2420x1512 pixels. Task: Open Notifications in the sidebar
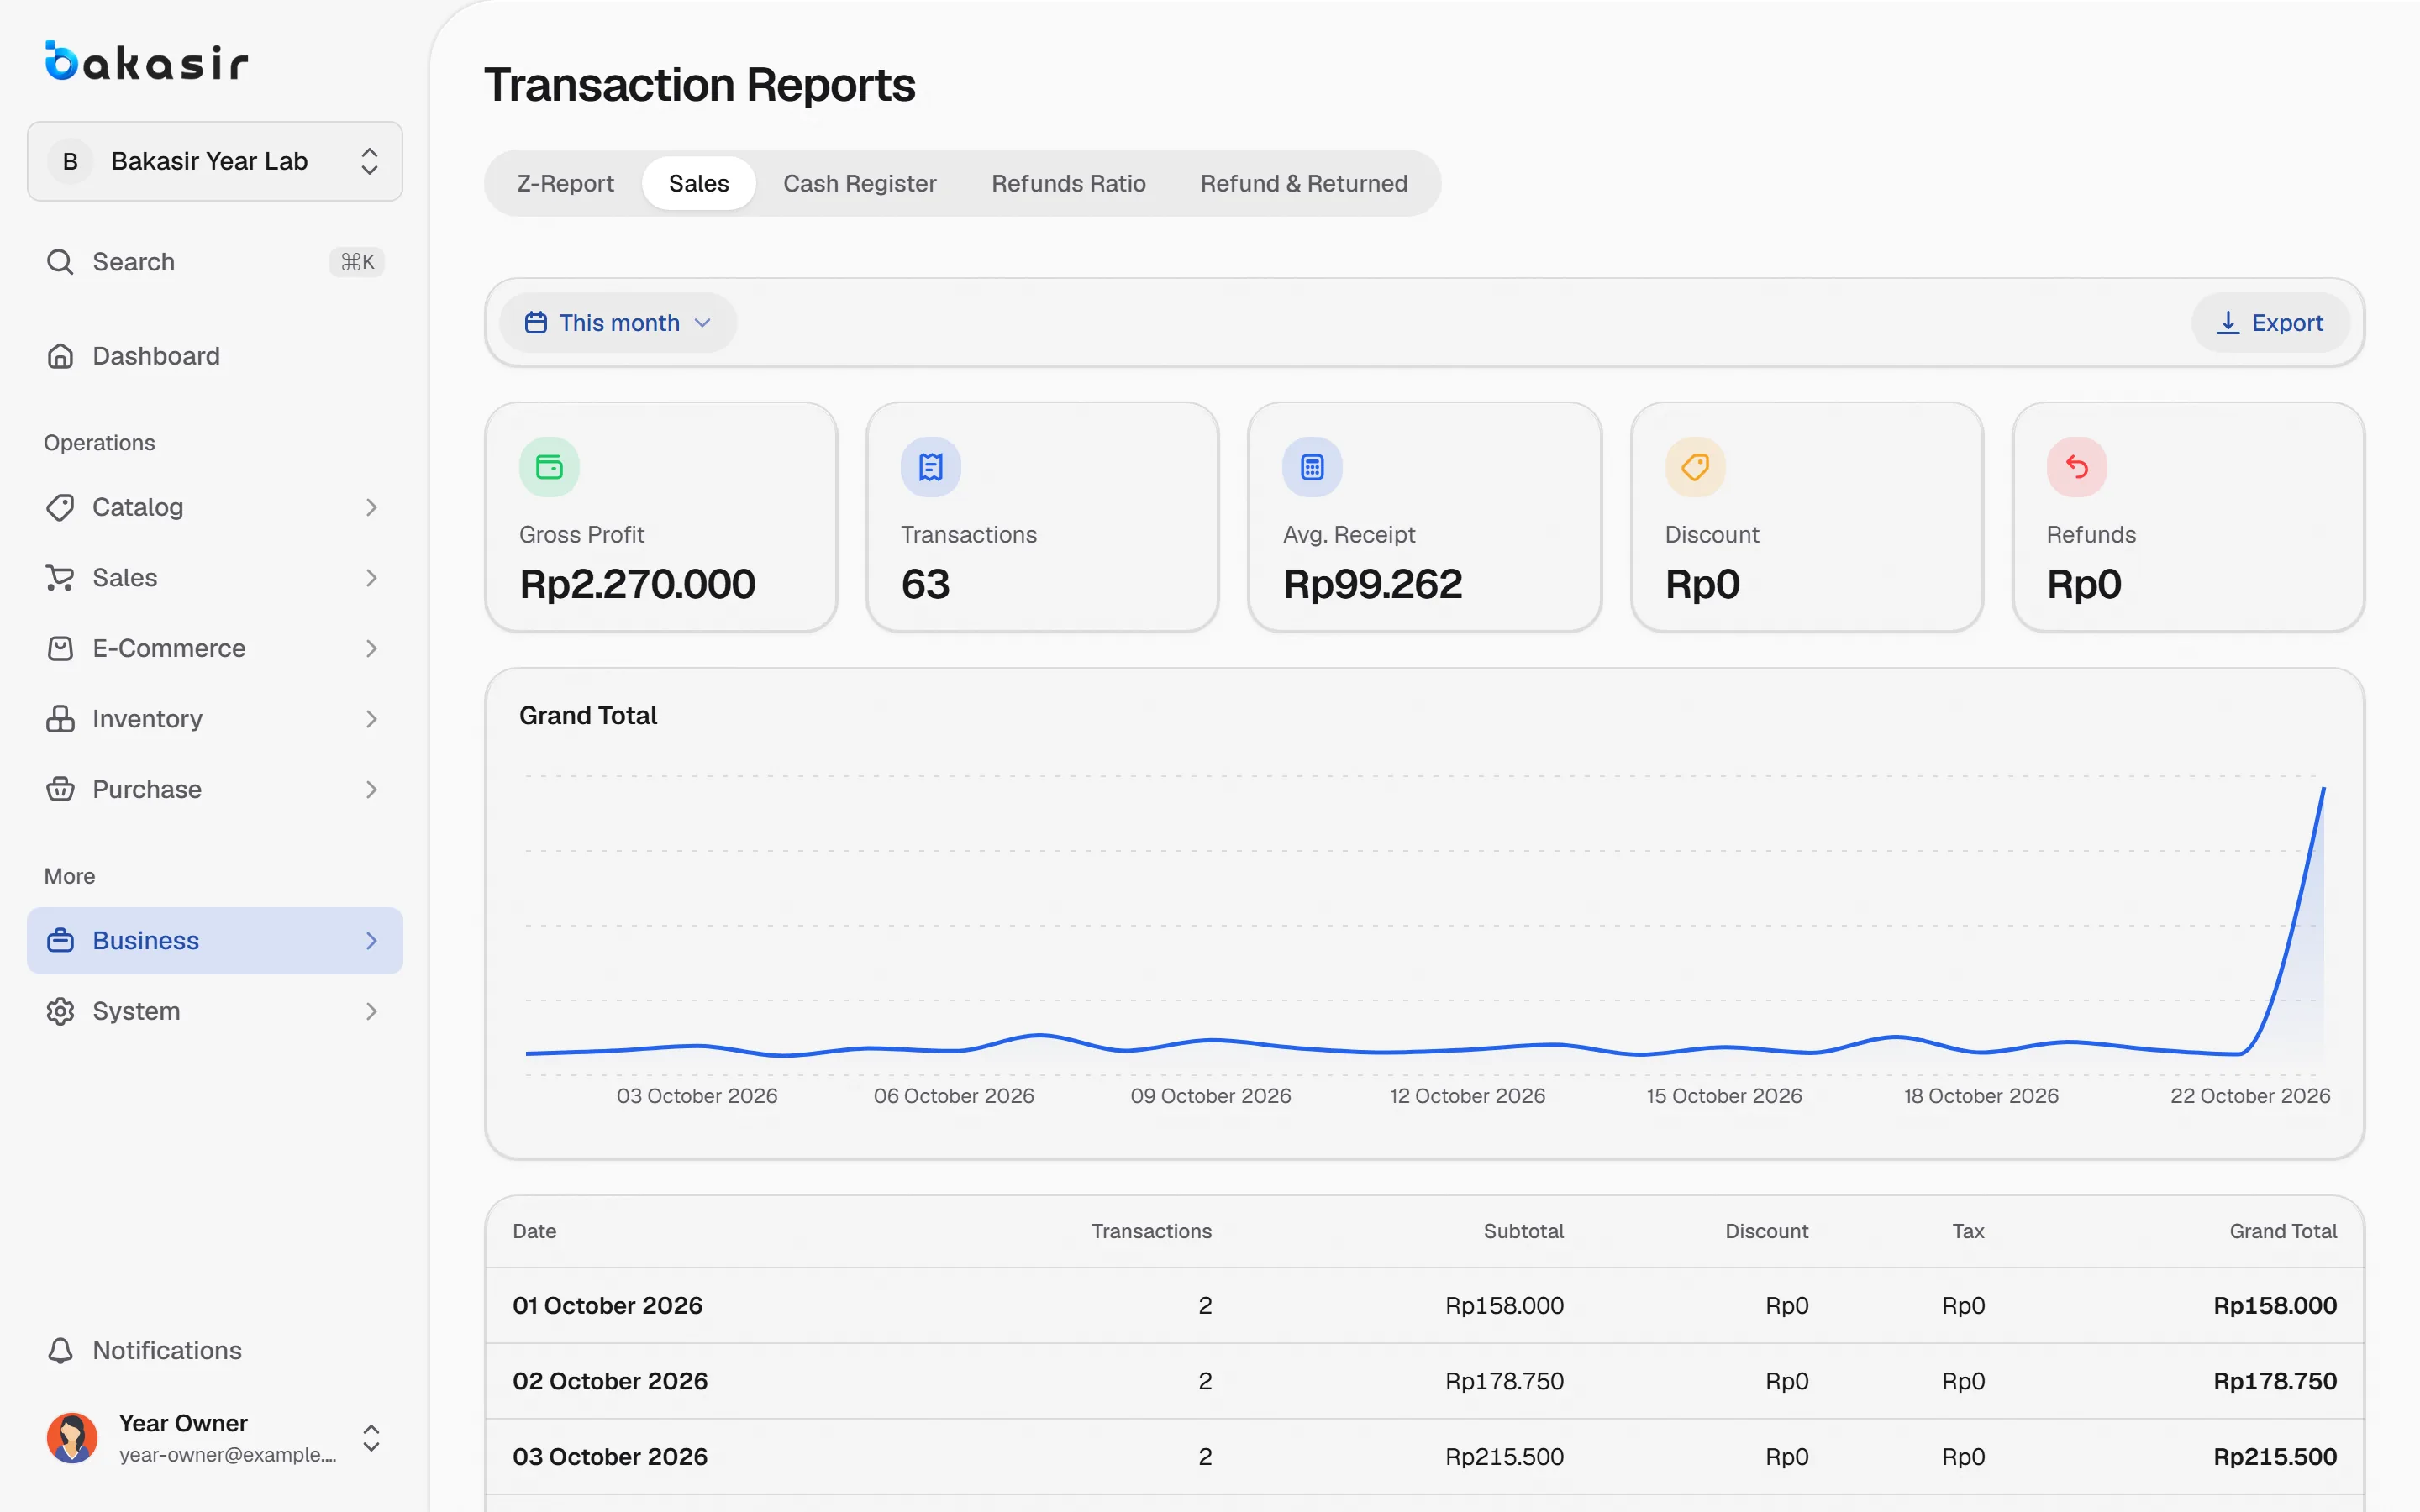coord(215,1350)
